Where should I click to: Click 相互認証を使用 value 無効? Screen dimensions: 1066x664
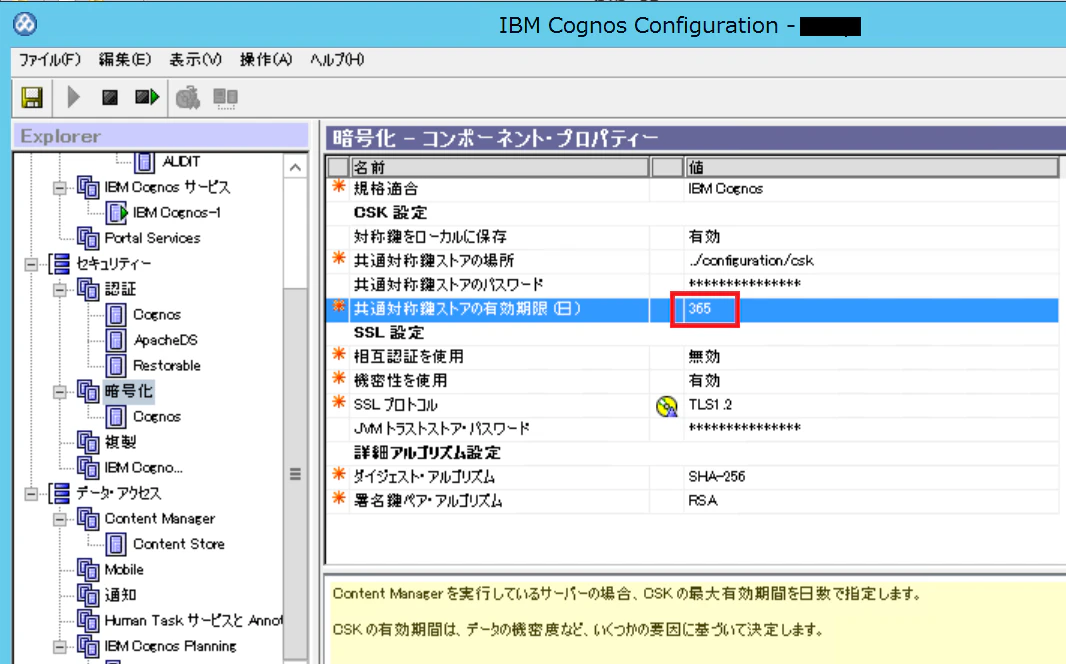pos(704,357)
